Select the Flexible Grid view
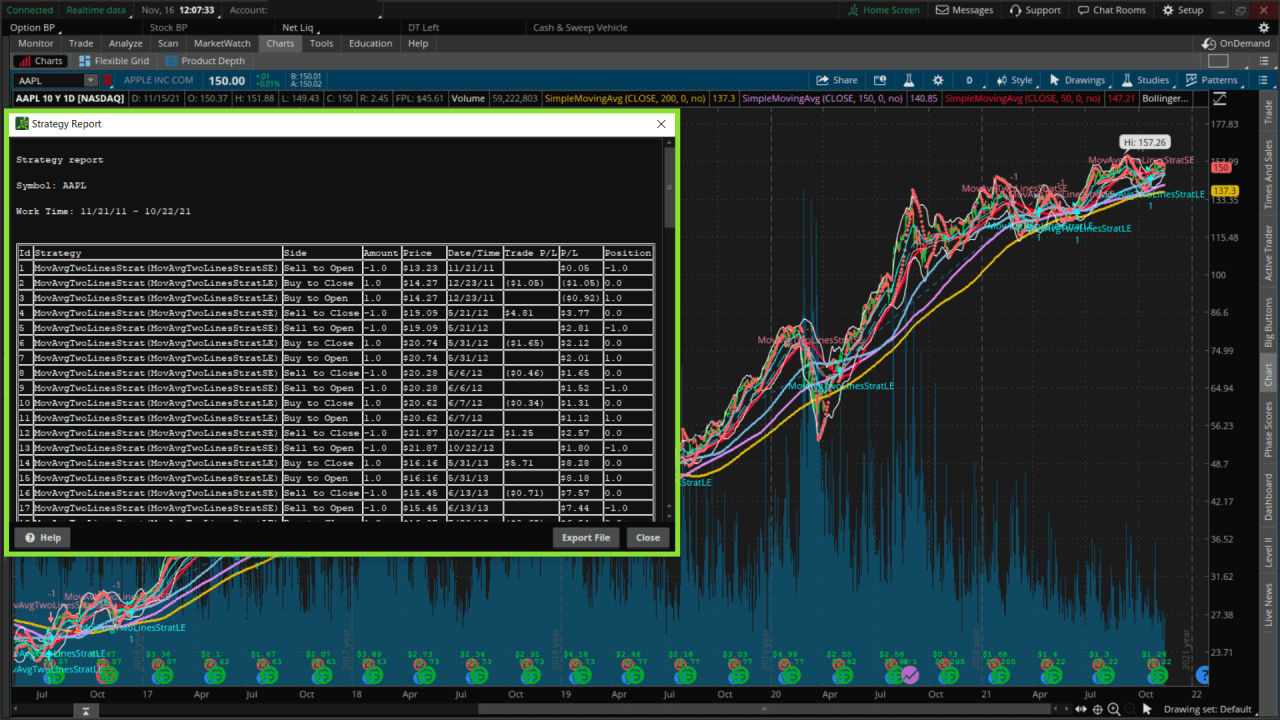The width and height of the screenshot is (1280, 720). pos(114,60)
